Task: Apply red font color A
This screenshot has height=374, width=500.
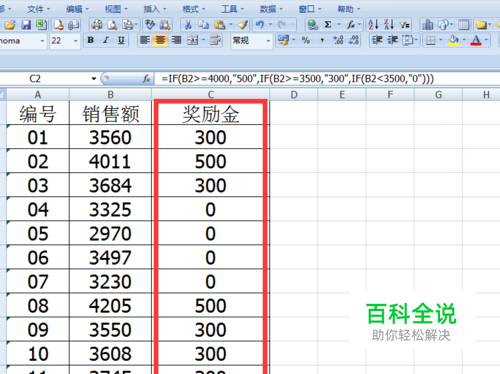Action: tap(476, 41)
